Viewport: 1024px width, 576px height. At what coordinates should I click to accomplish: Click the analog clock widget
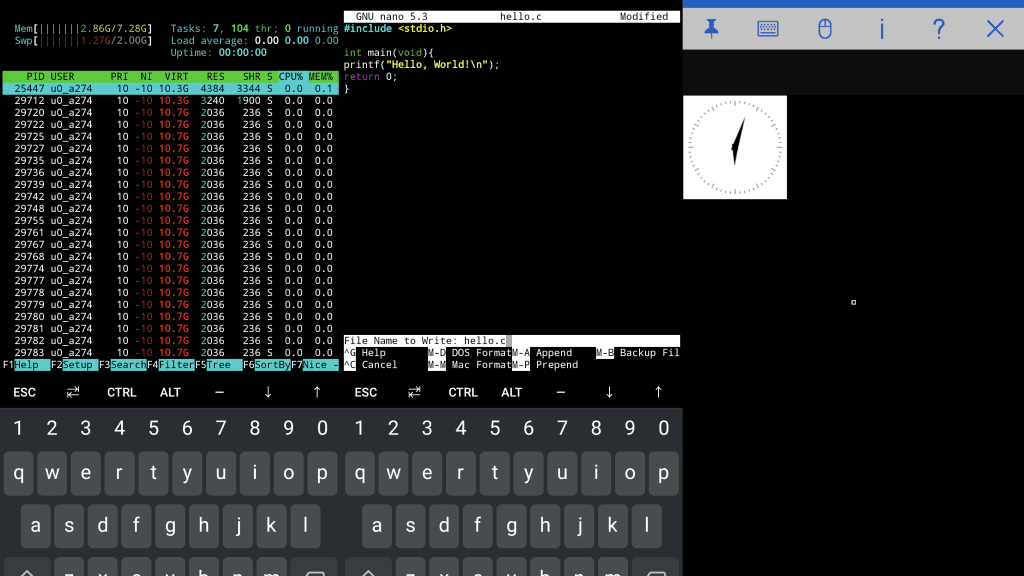click(x=735, y=147)
